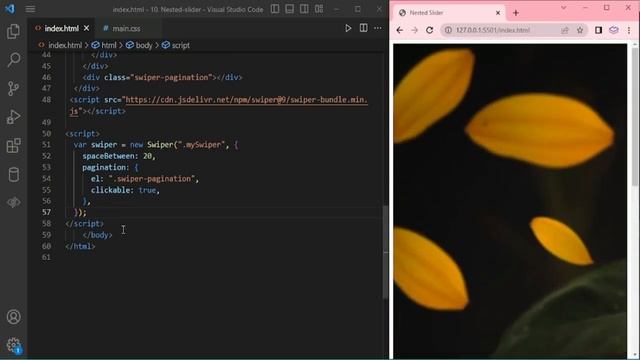The height and width of the screenshot is (360, 640).
Task: Place cursor on spaceBetween: 20 line
Action: [119, 156]
